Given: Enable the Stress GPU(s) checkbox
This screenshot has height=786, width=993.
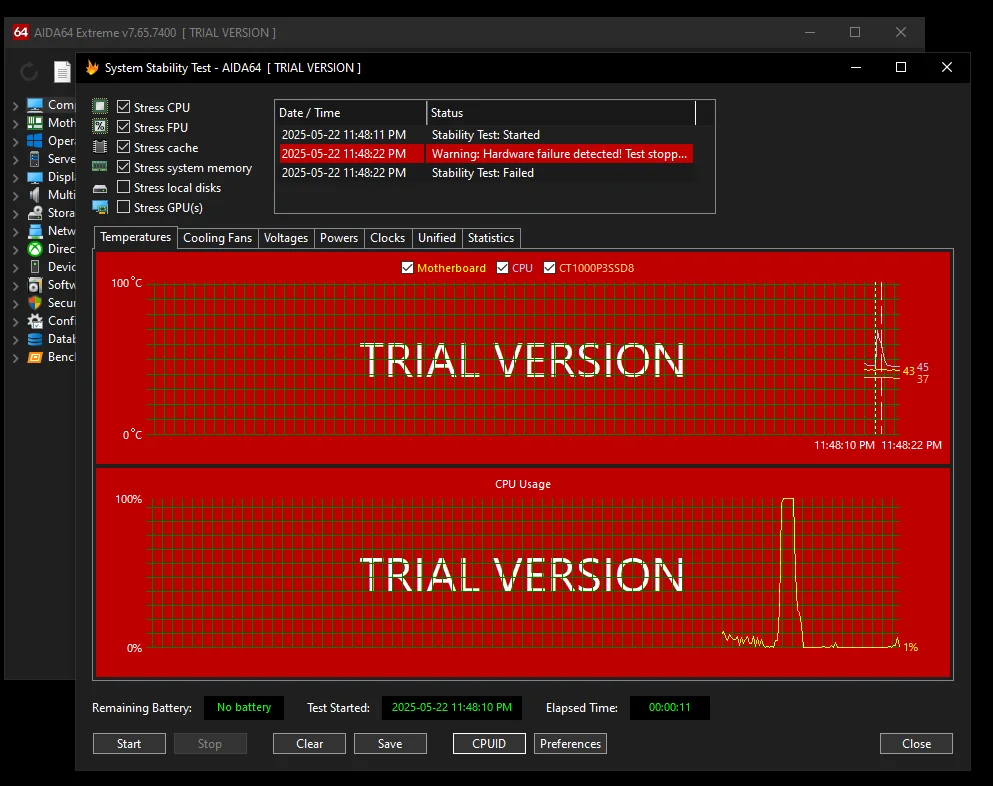Looking at the screenshot, I should [x=124, y=207].
